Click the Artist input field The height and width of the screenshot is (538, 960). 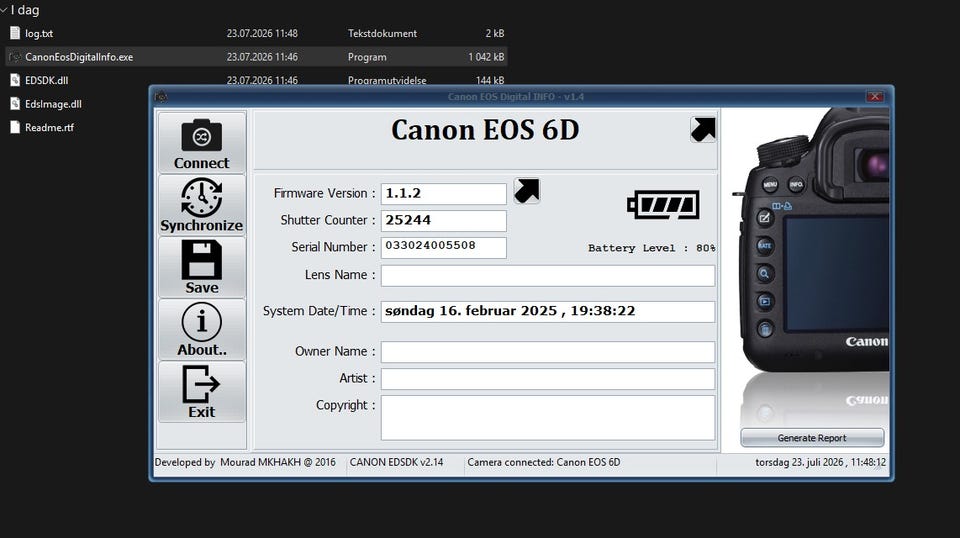[x=547, y=379]
